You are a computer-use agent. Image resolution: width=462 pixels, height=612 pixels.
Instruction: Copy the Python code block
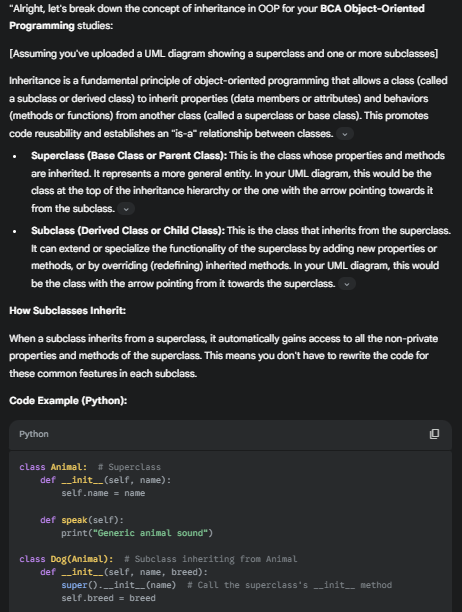pyautogui.click(x=434, y=434)
